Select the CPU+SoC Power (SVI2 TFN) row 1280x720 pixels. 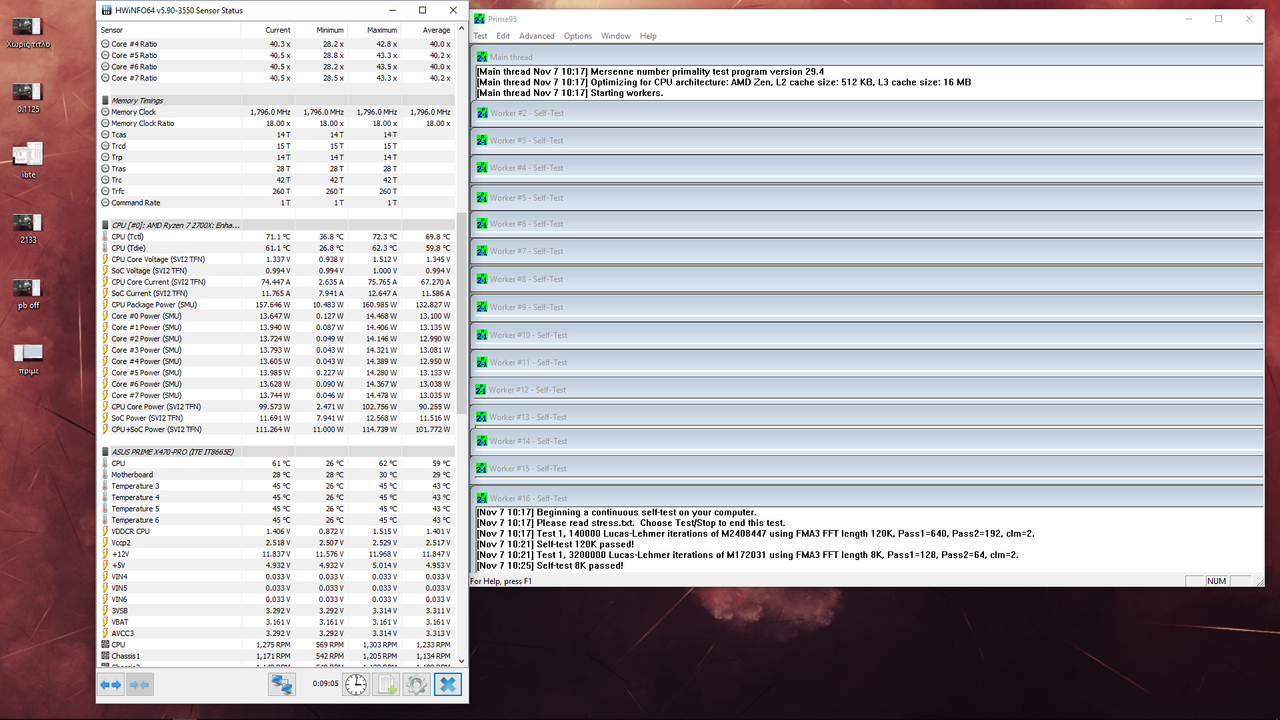[276, 429]
